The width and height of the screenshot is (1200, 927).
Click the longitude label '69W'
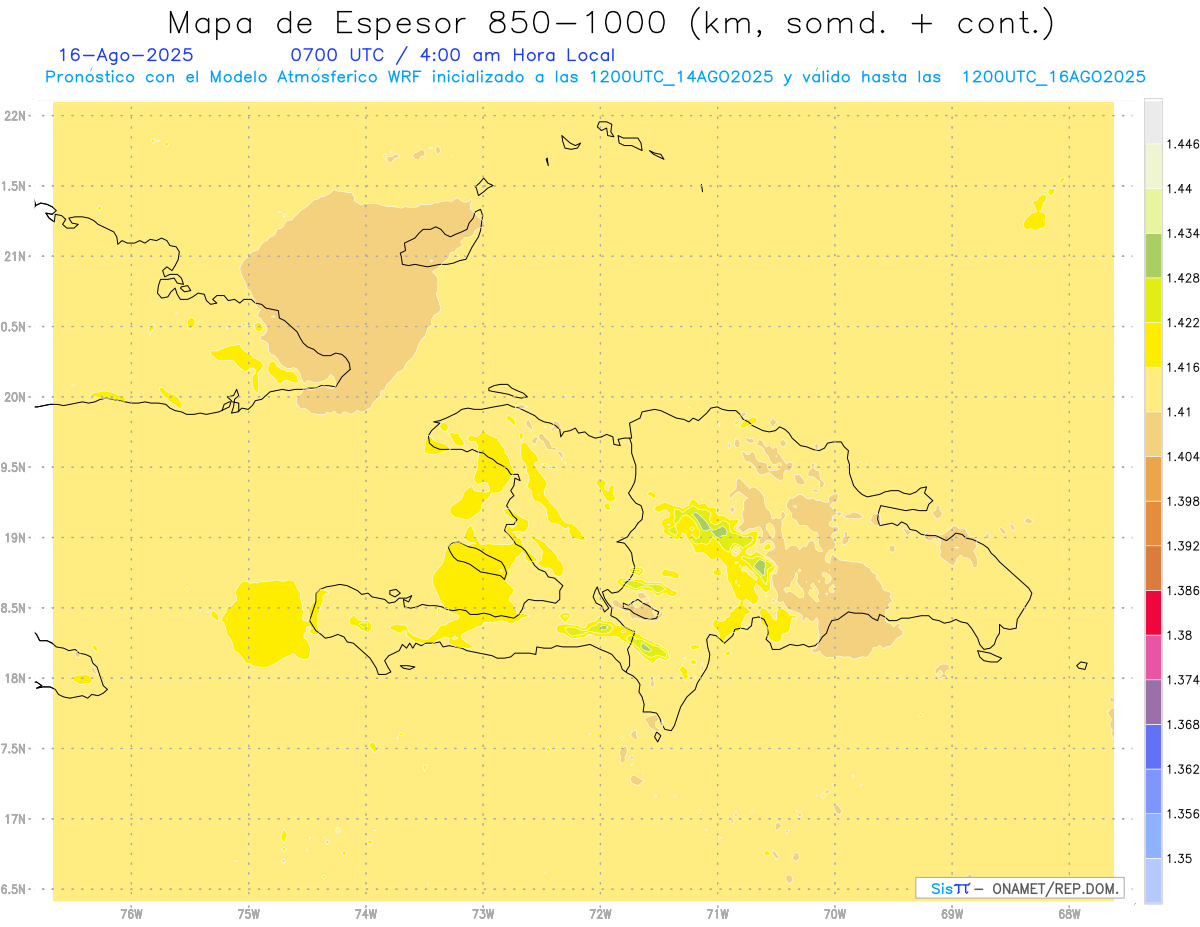pos(952,914)
